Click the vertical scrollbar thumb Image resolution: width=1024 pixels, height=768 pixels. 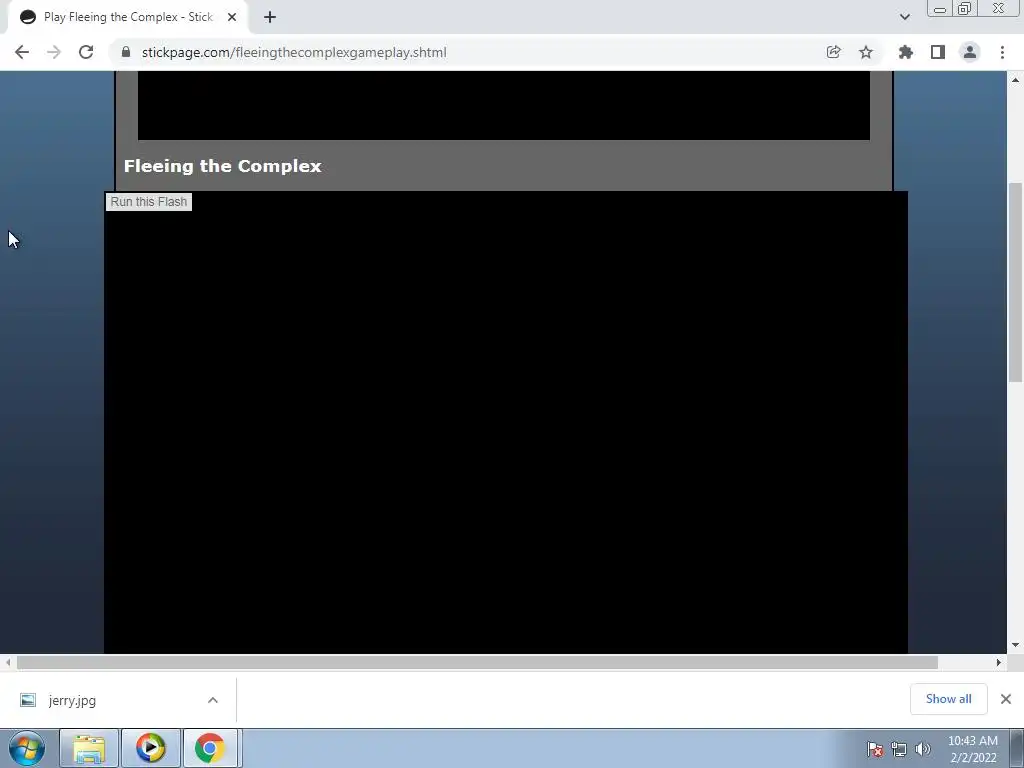(x=1016, y=282)
